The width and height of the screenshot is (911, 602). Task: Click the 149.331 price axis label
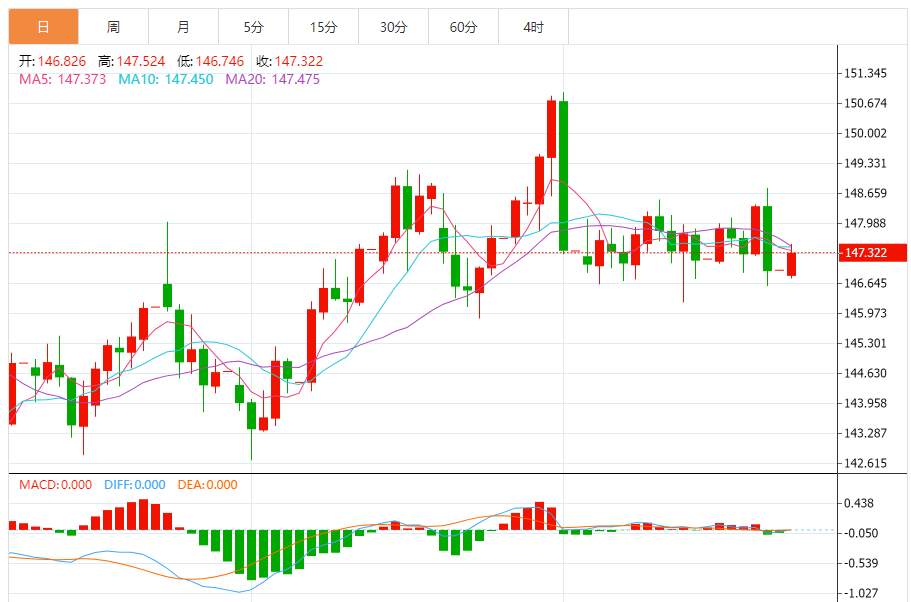pos(866,163)
